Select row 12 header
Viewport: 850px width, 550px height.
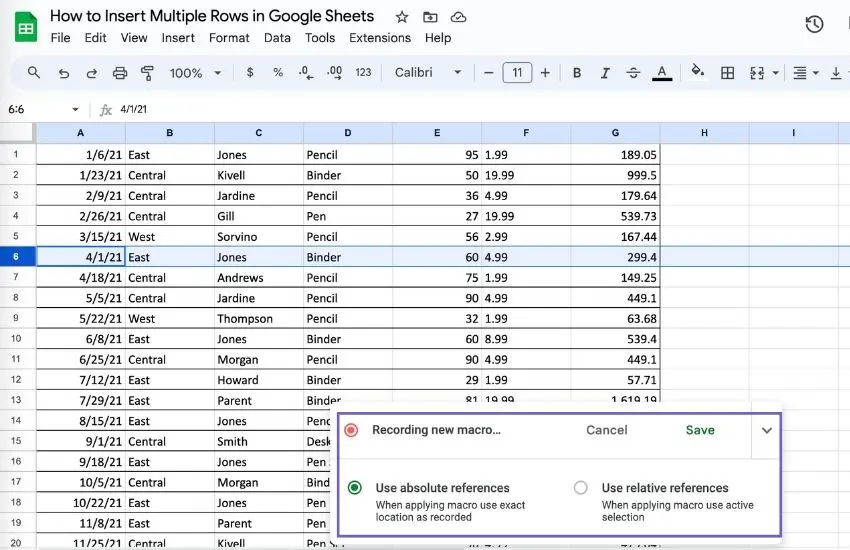[18, 380]
